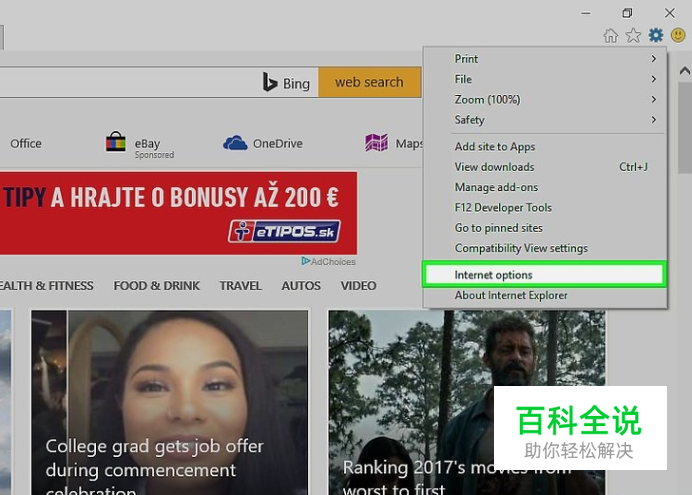Open the Favorites star icon

pyautogui.click(x=633, y=35)
